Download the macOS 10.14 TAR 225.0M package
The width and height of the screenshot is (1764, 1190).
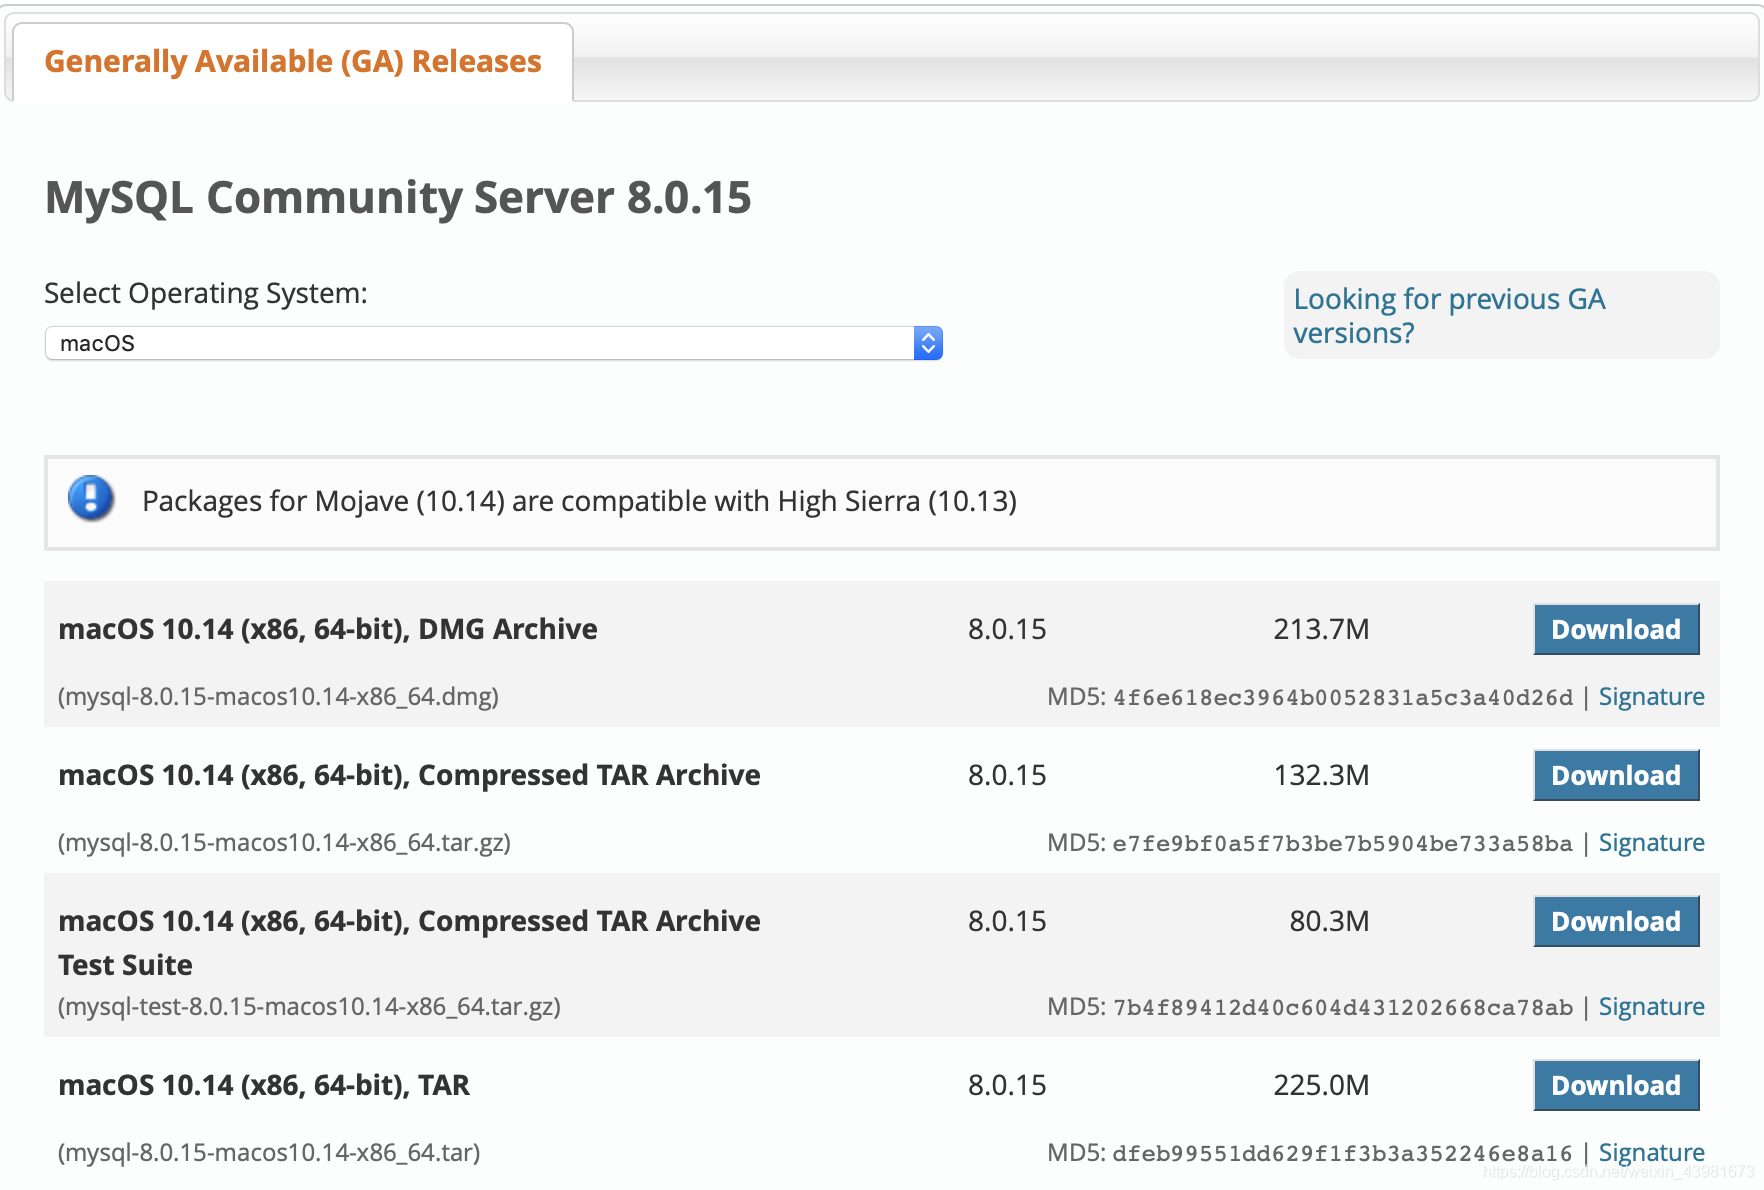coord(1616,1085)
